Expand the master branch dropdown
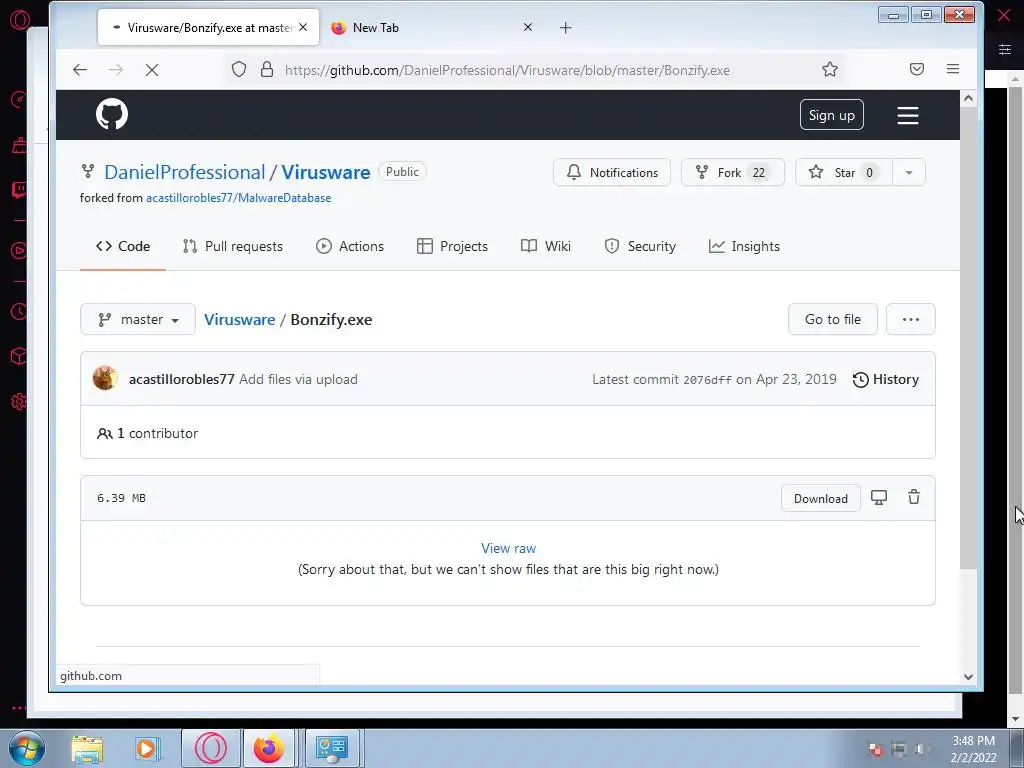The width and height of the screenshot is (1024, 768). point(138,319)
